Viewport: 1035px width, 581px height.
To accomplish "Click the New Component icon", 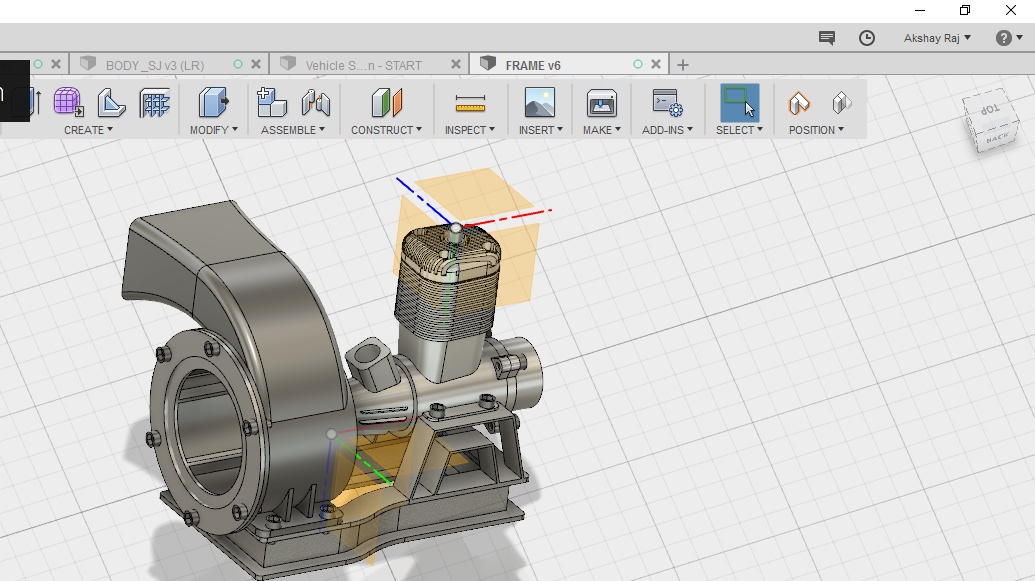I will pyautogui.click(x=271, y=102).
